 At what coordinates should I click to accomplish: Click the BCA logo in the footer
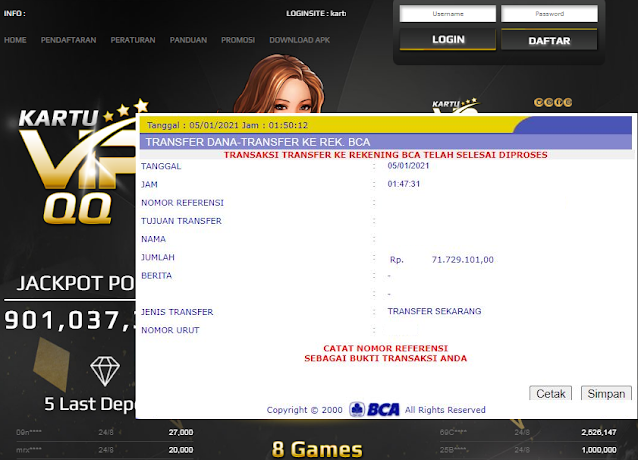click(374, 409)
